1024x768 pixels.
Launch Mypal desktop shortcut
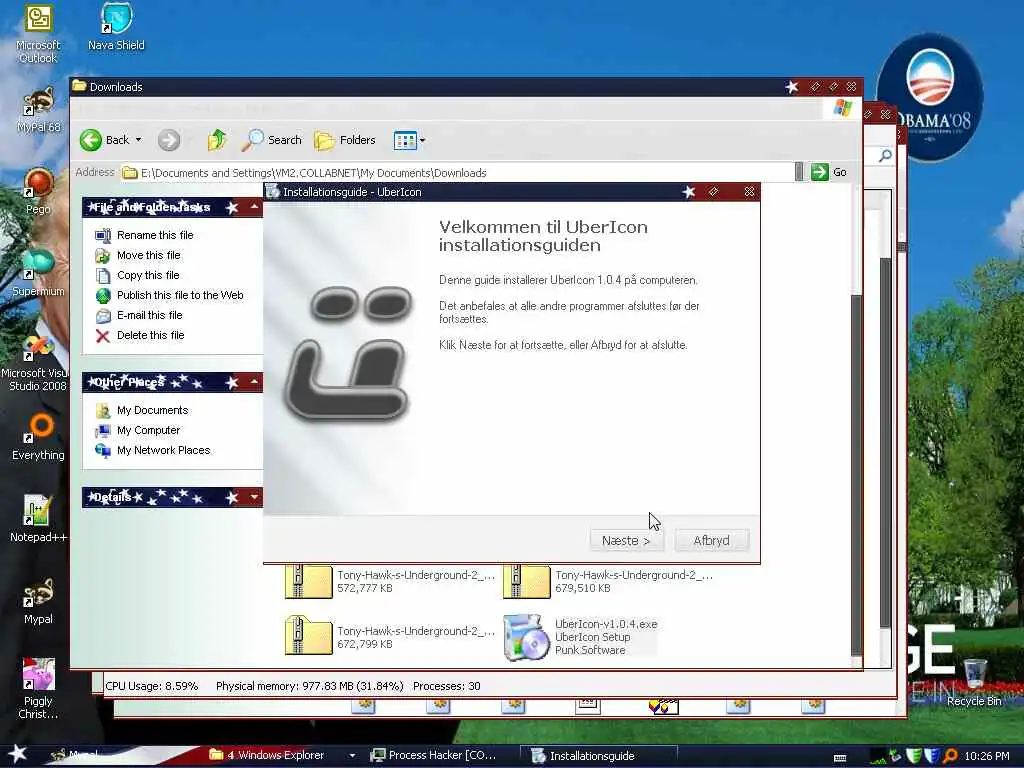click(x=38, y=602)
